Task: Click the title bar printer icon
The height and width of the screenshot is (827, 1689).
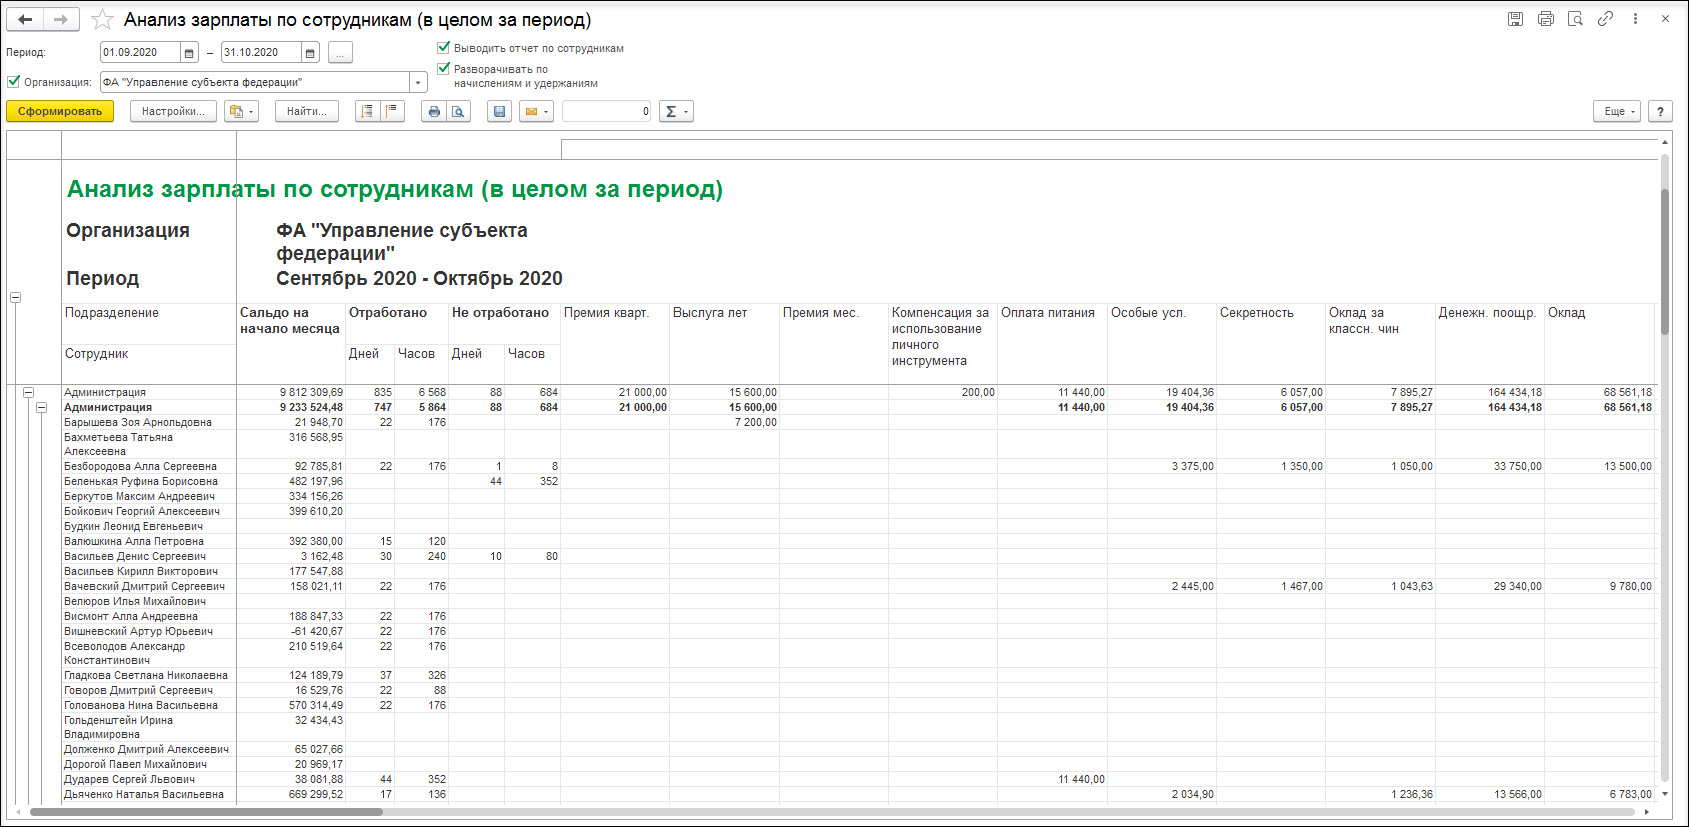Action: (1546, 19)
